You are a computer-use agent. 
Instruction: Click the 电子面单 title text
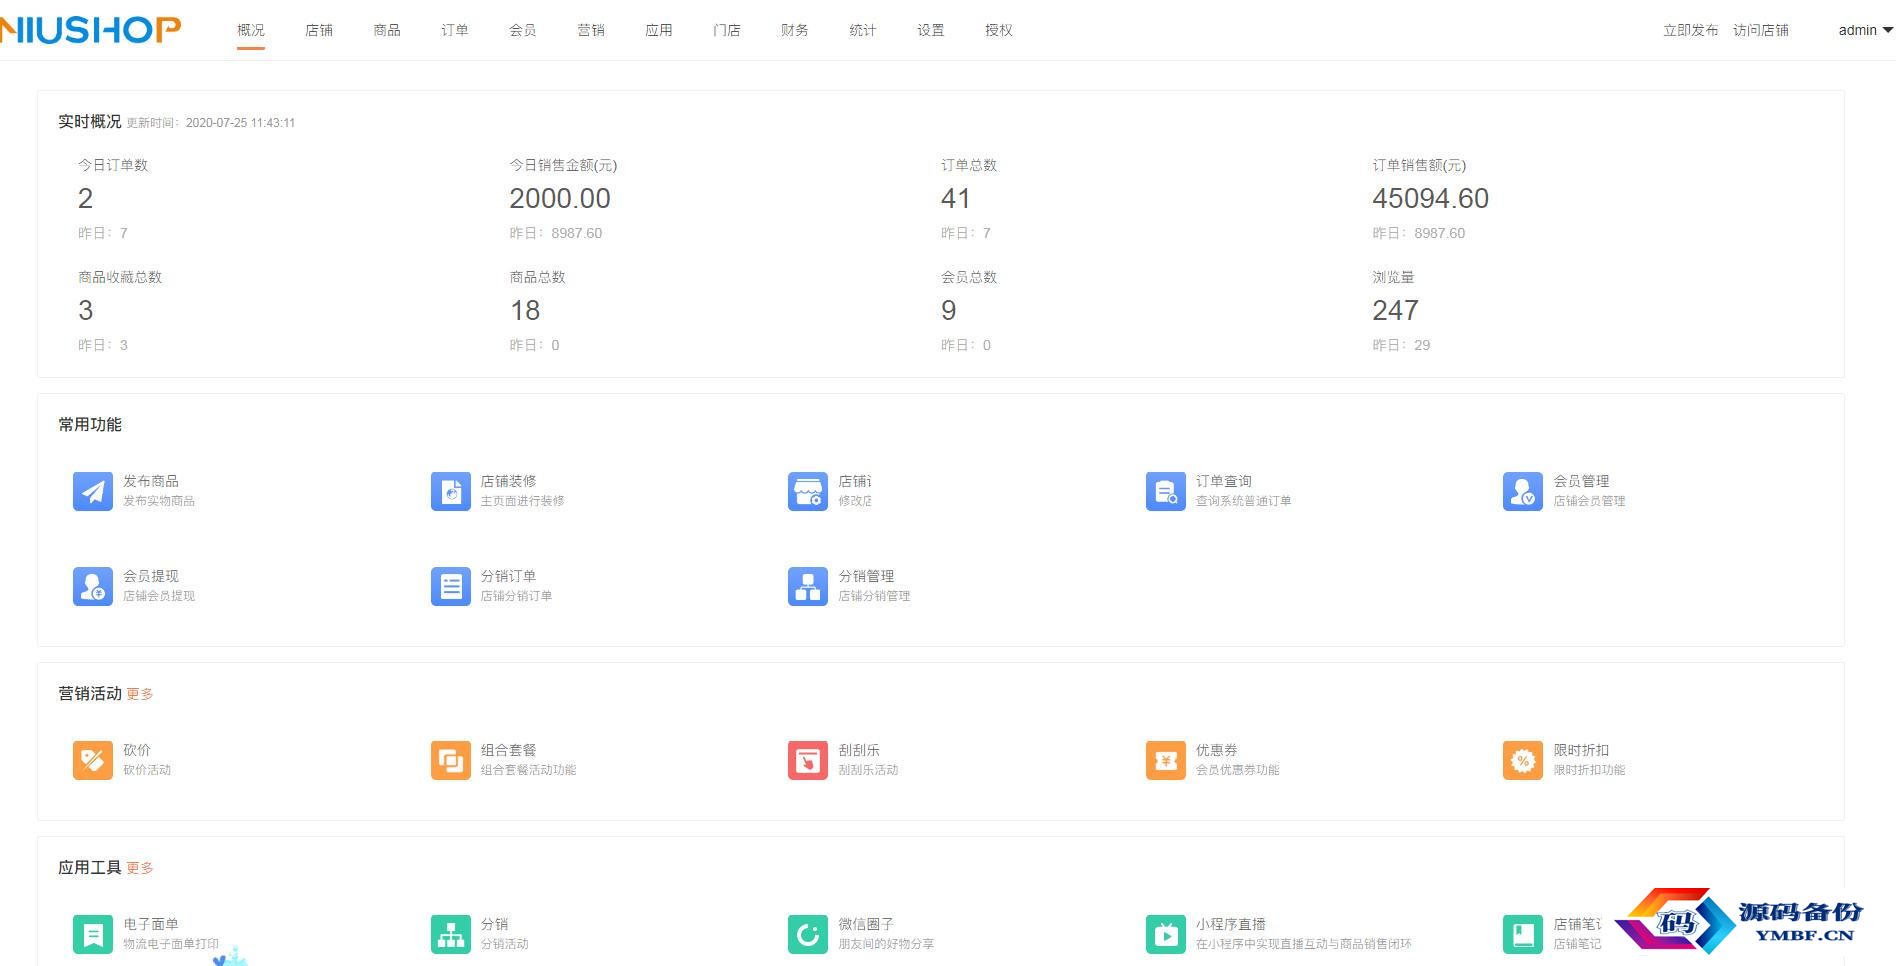point(151,924)
